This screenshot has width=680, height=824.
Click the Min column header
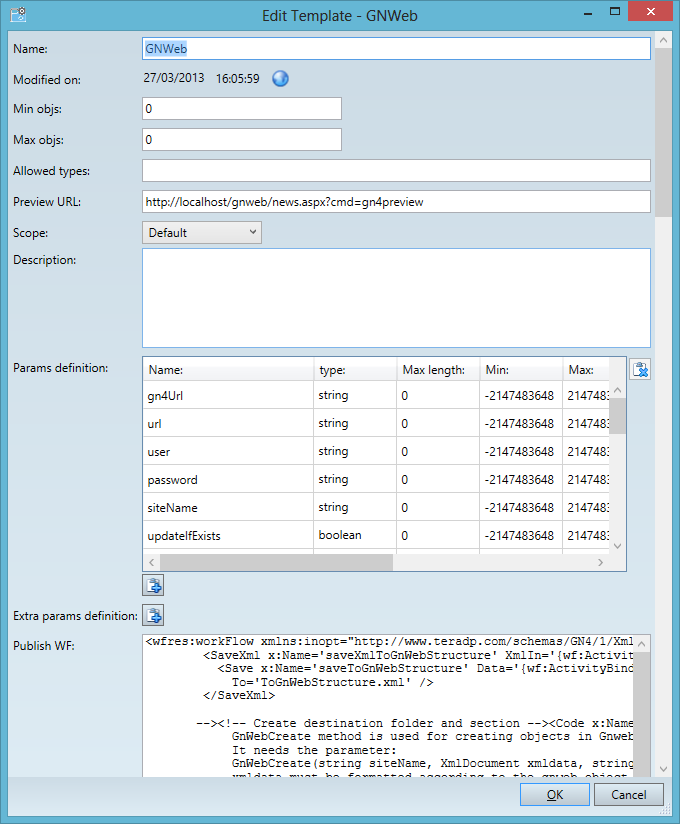521,369
